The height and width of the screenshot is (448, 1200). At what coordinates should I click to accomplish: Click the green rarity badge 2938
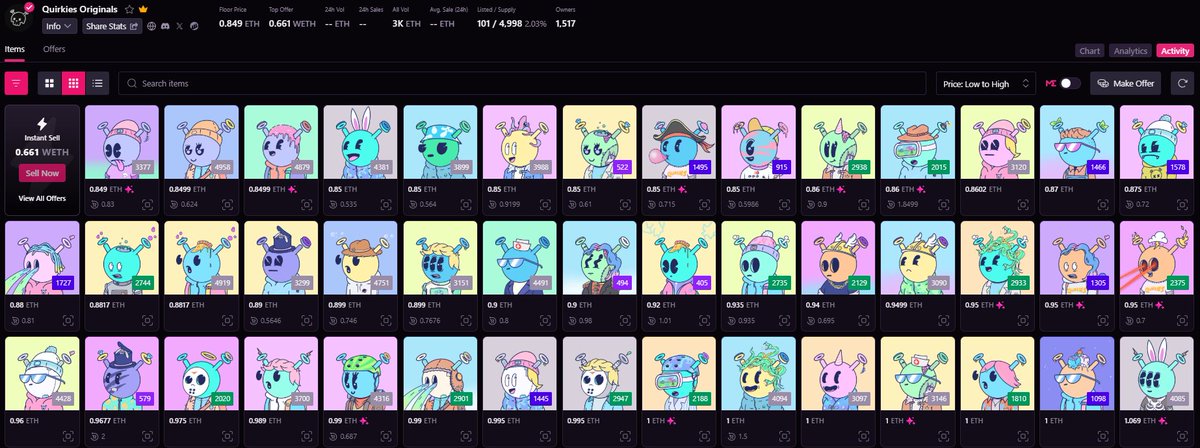[861, 168]
